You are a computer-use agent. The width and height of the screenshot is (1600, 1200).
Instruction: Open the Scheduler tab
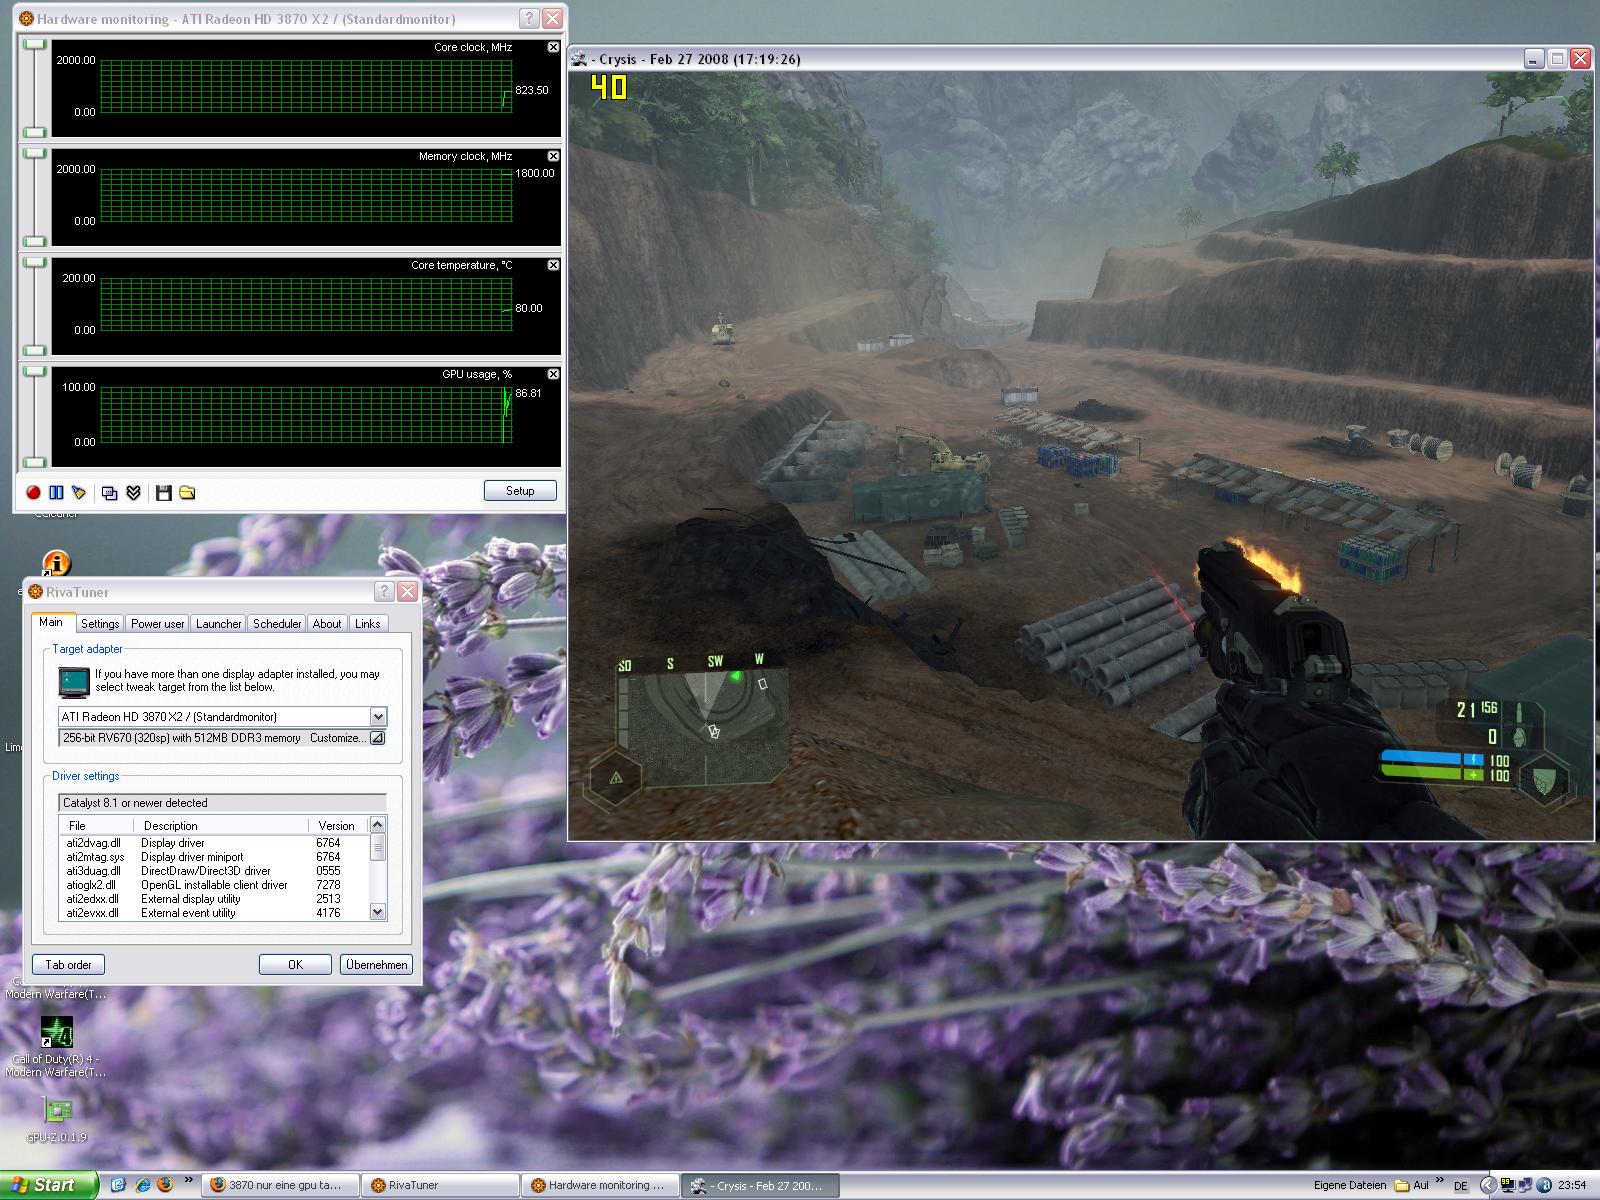point(277,624)
